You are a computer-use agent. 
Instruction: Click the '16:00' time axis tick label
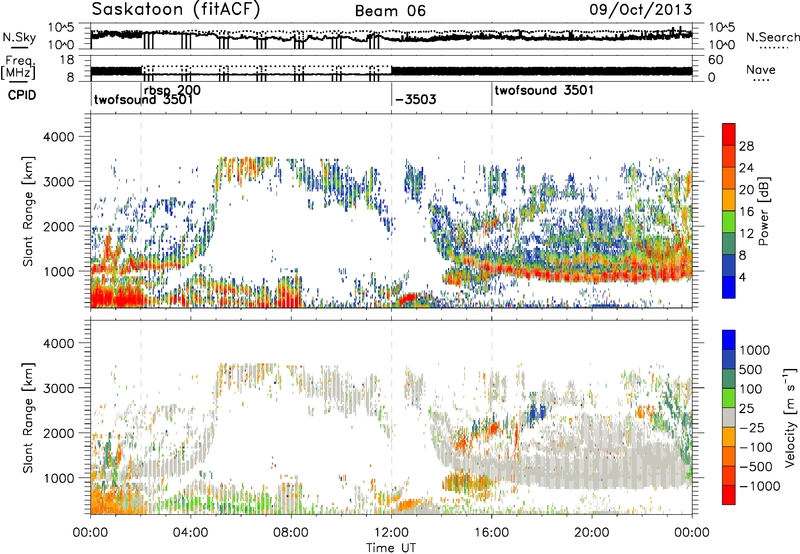click(491, 533)
